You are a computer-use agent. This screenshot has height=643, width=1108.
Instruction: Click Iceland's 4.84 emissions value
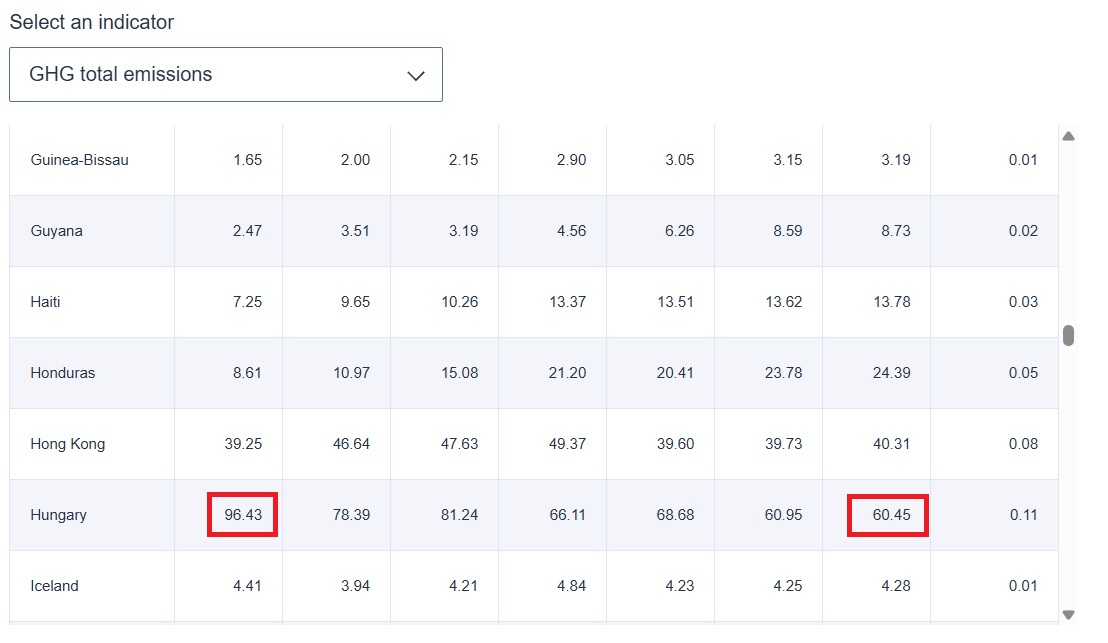point(570,586)
